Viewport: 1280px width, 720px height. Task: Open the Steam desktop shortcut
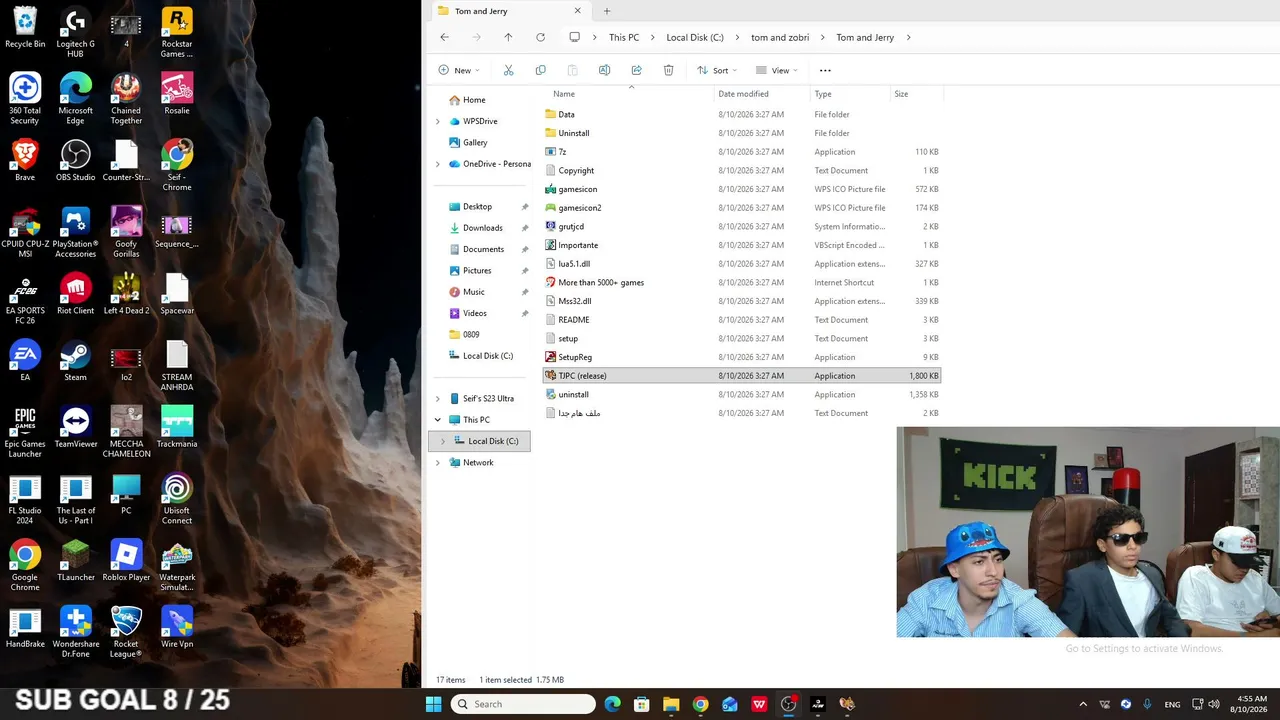pyautogui.click(x=75, y=361)
